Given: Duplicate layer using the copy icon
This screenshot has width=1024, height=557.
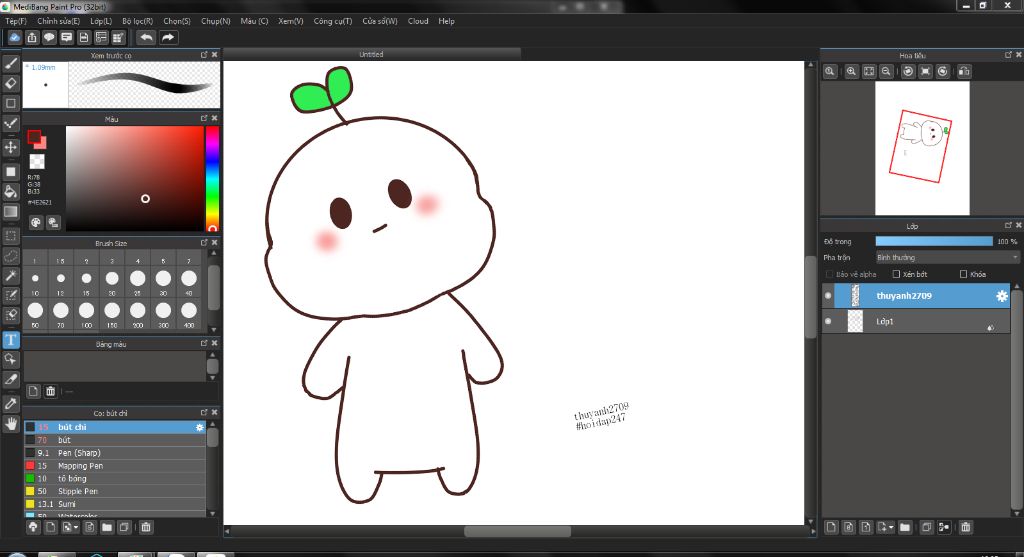Looking at the screenshot, I should [926, 527].
